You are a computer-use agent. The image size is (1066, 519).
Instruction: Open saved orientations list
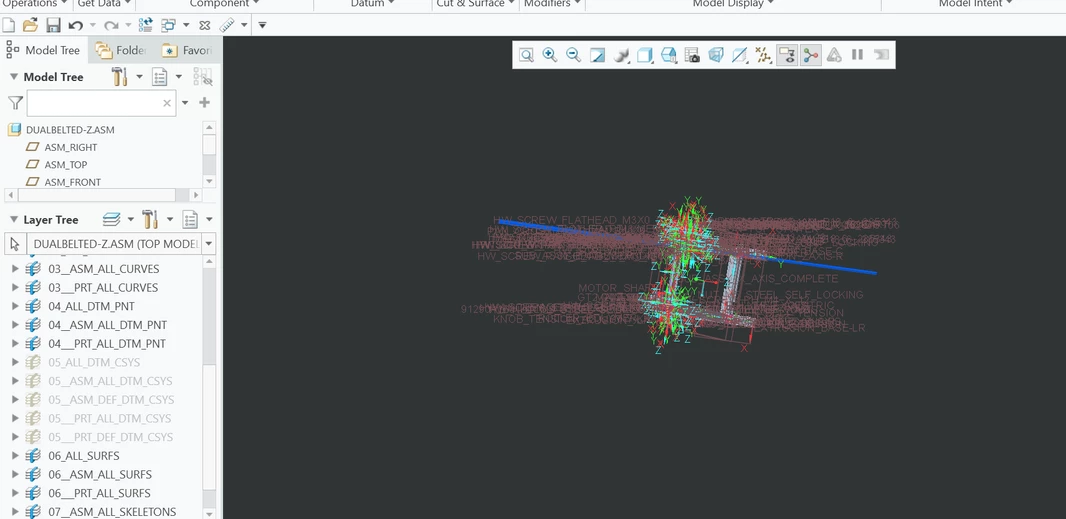click(668, 55)
